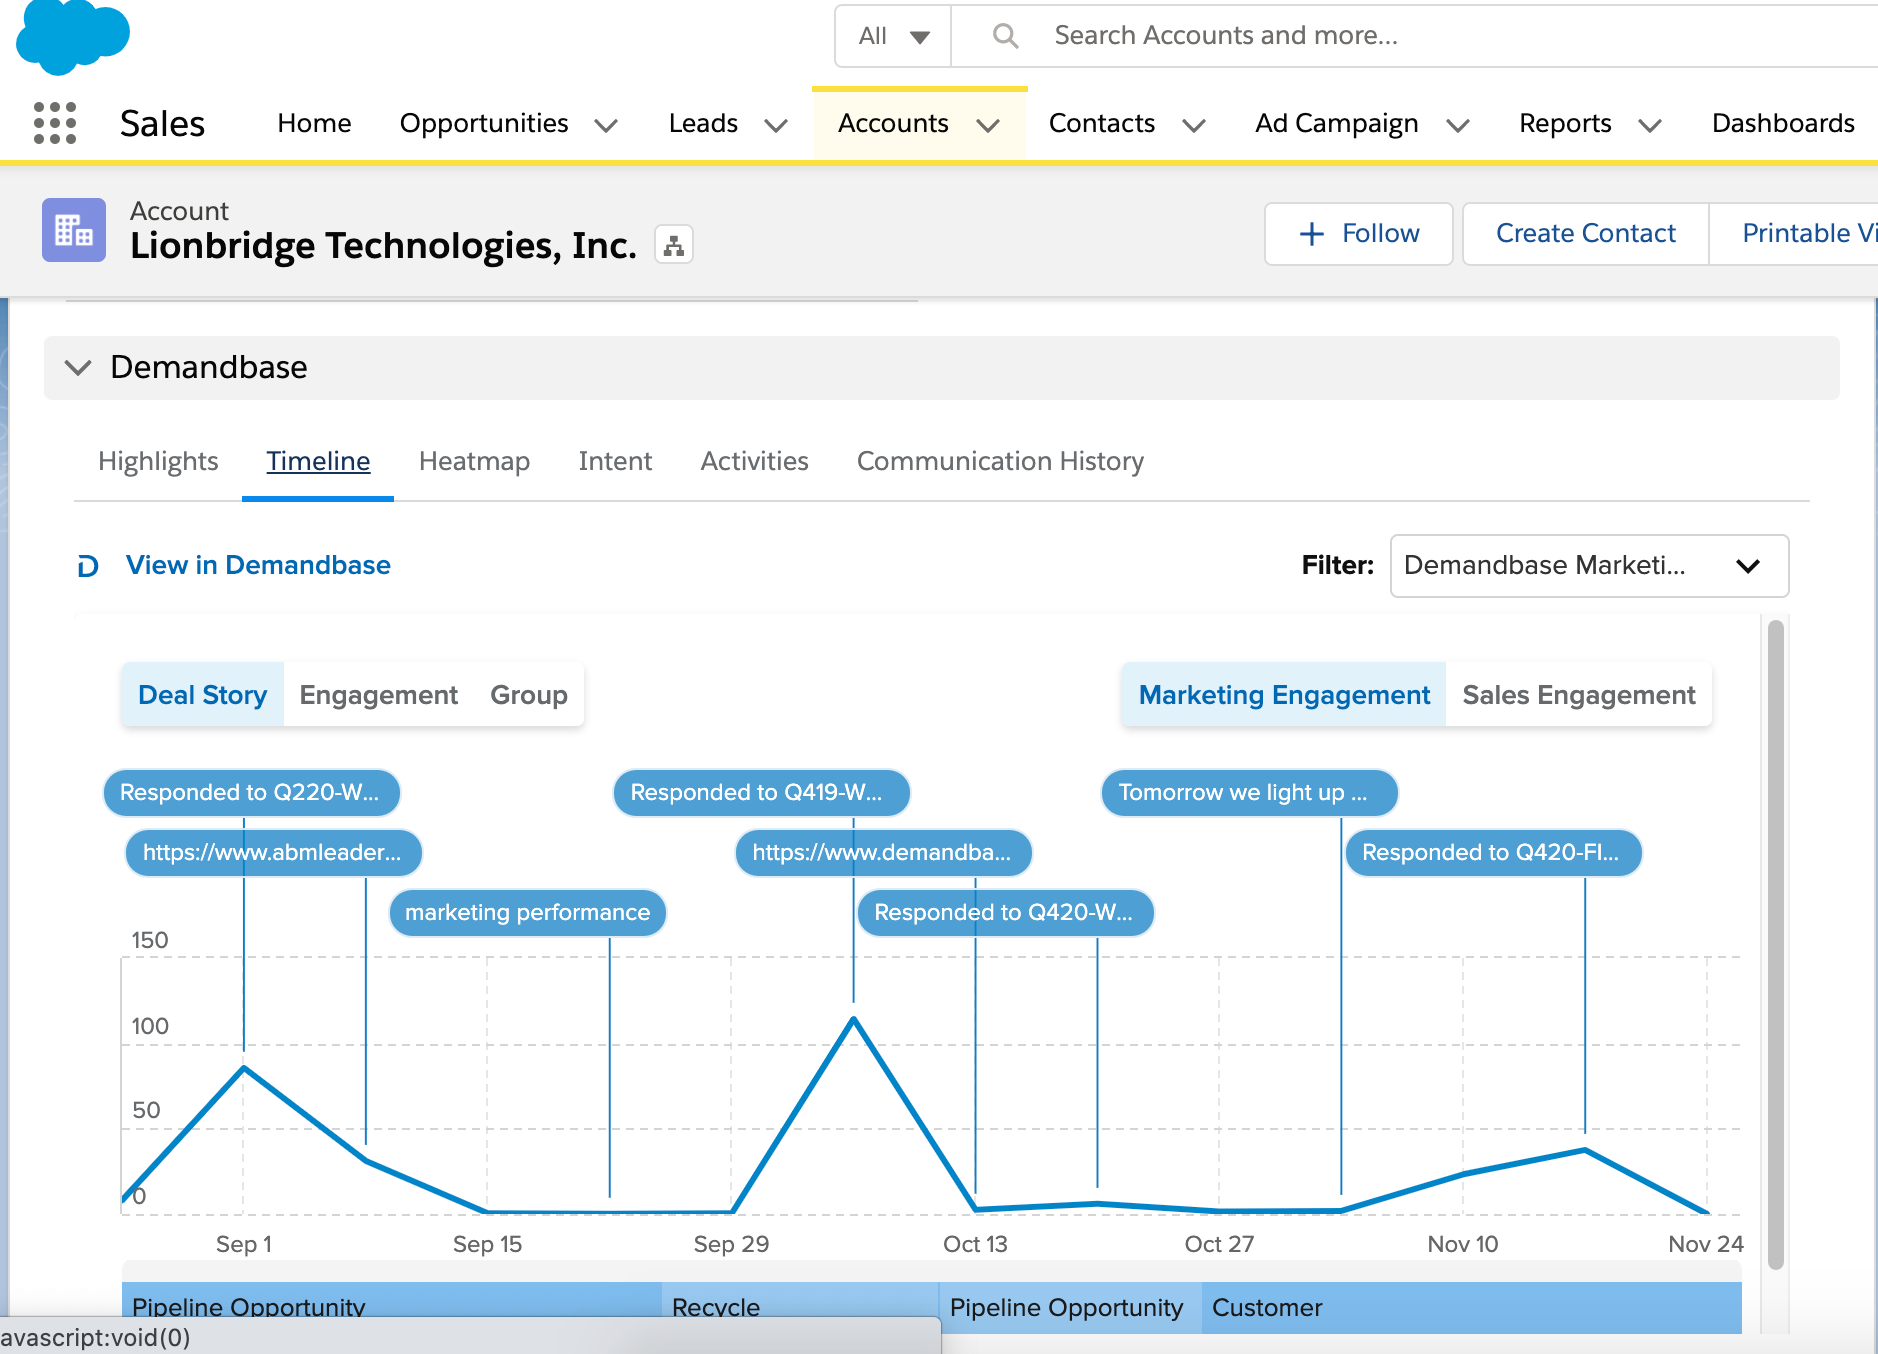Viewport: 1878px width, 1354px height.
Task: Switch to the Highlights tab
Action: [x=158, y=461]
